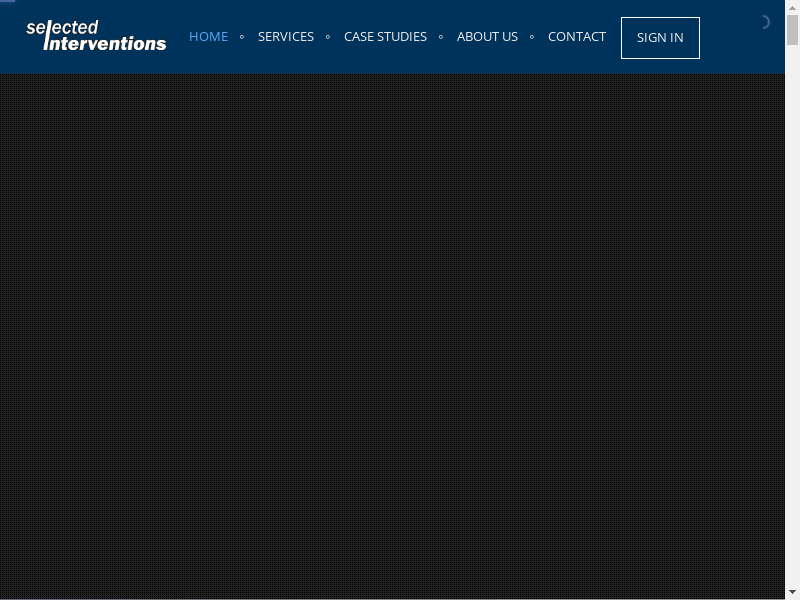
Task: Open the Contact page link
Action: coord(576,37)
